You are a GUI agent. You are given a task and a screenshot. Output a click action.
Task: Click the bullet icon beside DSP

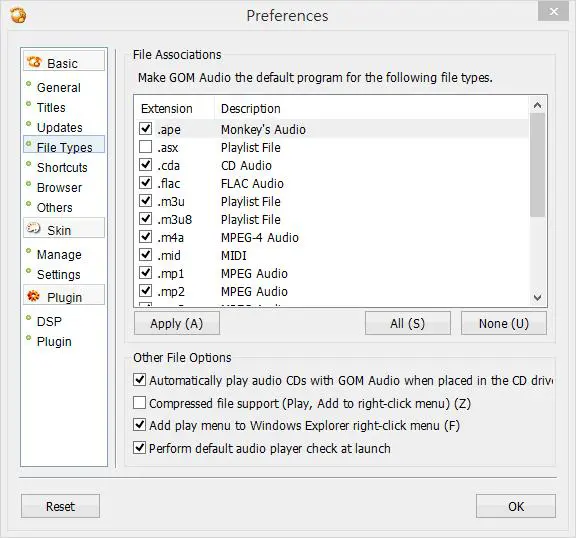29,318
